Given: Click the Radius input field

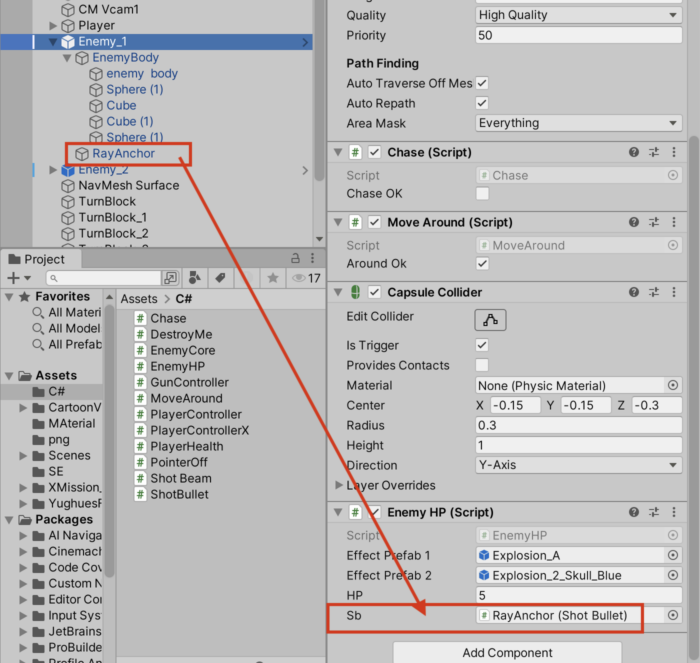Looking at the screenshot, I should pyautogui.click(x=578, y=425).
